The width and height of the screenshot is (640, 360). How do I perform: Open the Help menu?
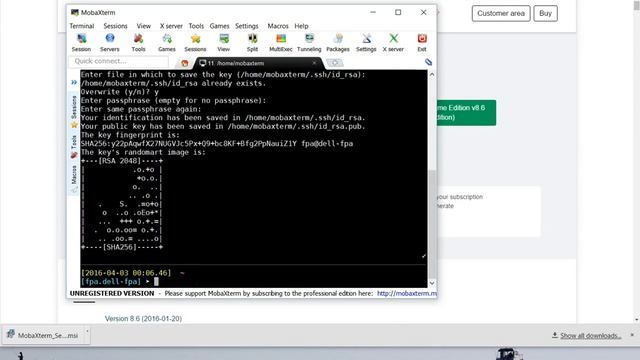[x=301, y=26]
